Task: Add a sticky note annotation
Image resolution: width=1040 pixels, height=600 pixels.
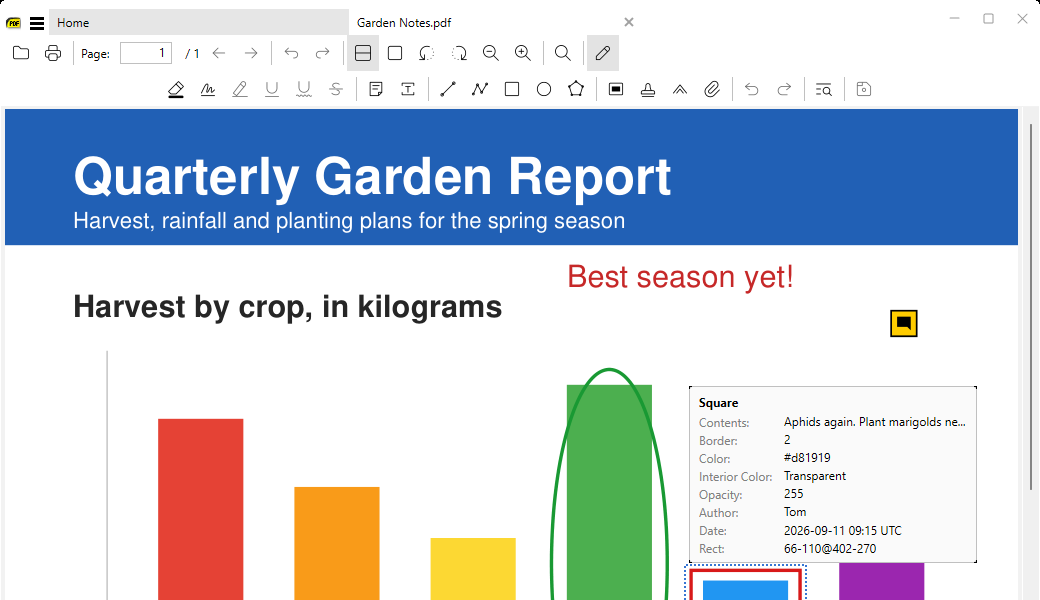Action: point(376,90)
